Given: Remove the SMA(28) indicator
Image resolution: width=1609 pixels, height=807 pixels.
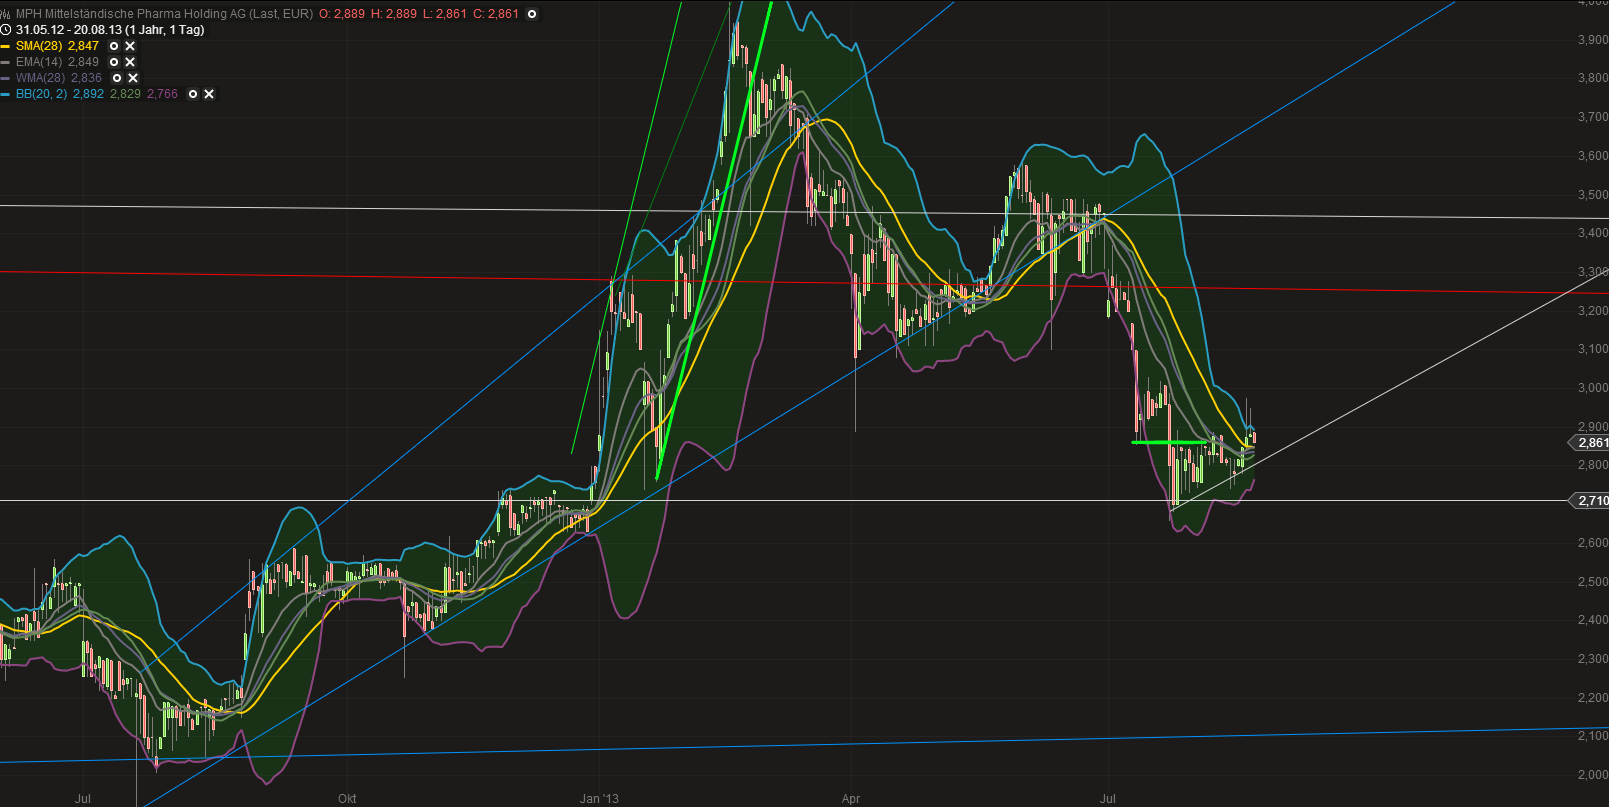Looking at the screenshot, I should click(x=130, y=46).
